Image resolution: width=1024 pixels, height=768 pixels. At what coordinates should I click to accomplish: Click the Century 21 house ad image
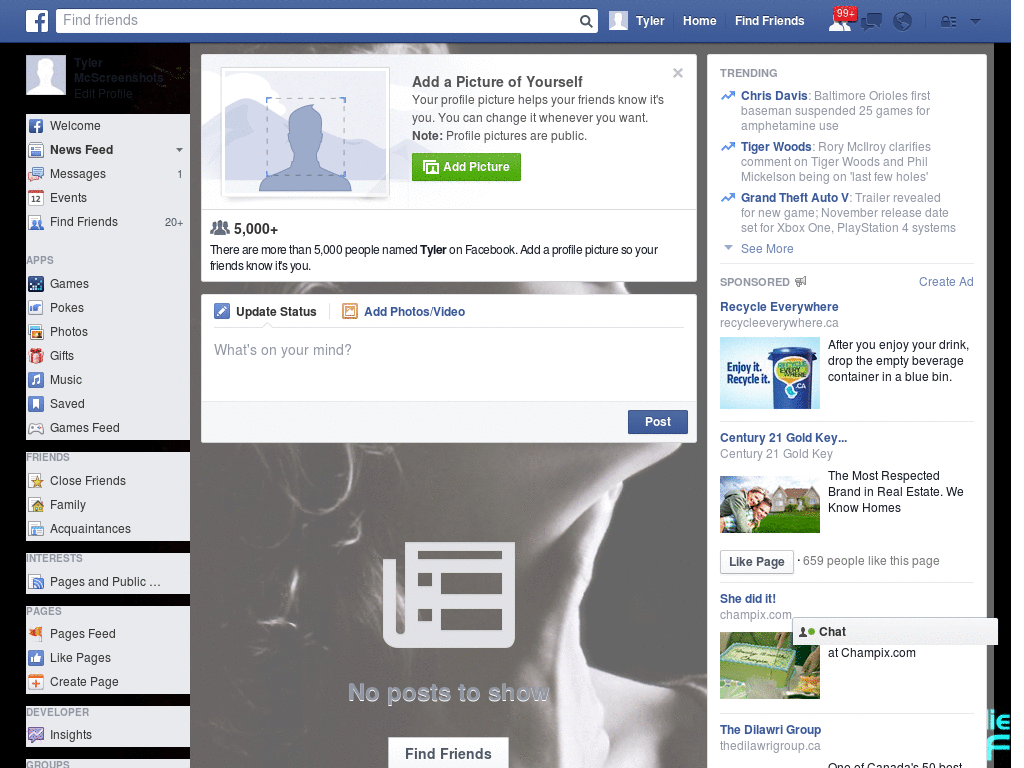pyautogui.click(x=769, y=504)
